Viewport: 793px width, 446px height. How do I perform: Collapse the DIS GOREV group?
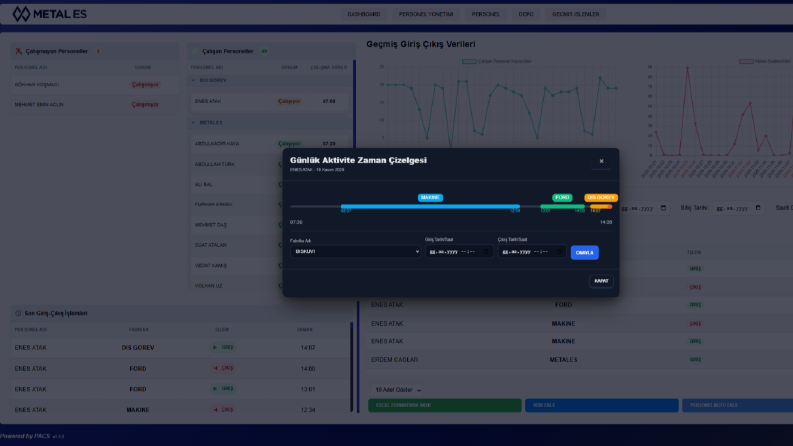tap(193, 80)
